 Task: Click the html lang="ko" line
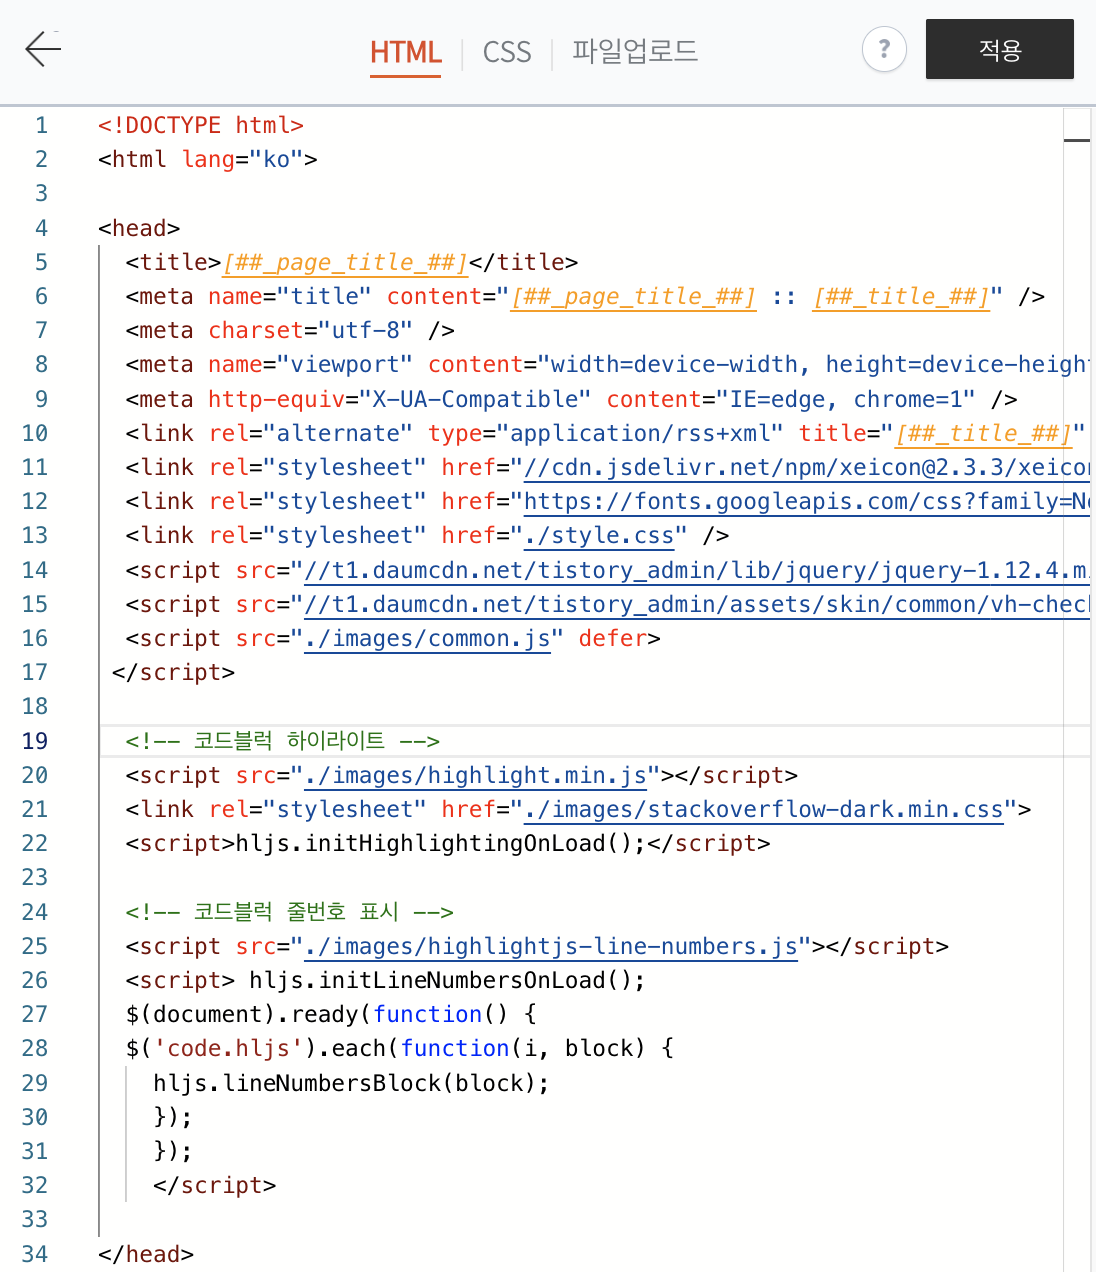tap(208, 159)
